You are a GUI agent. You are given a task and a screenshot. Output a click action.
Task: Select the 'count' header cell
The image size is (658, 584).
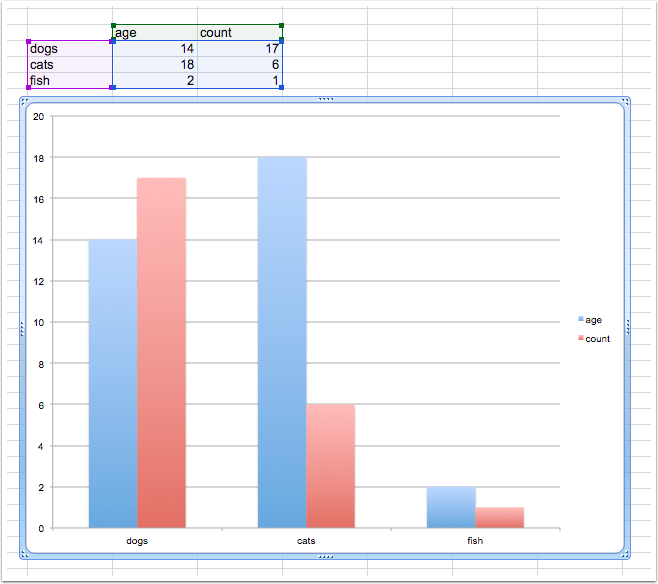(x=239, y=33)
